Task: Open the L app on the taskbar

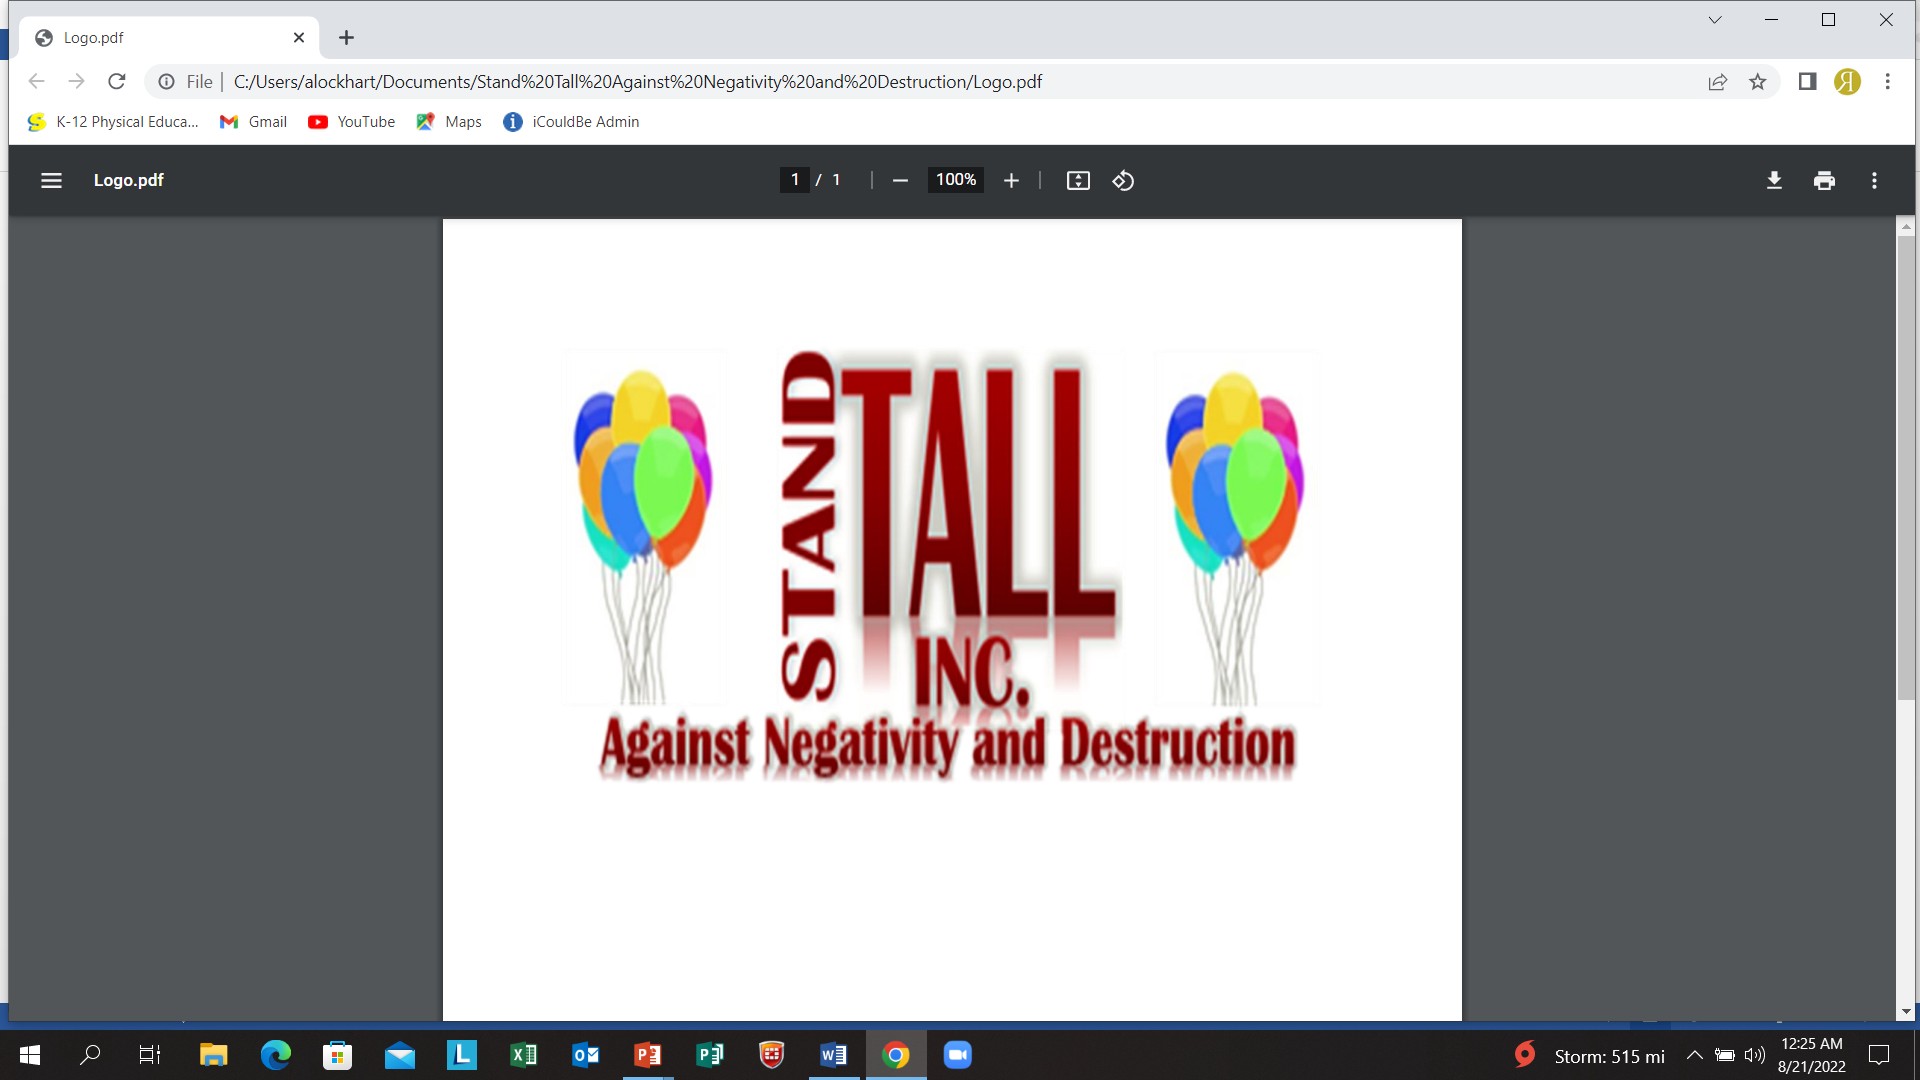Action: (461, 1055)
